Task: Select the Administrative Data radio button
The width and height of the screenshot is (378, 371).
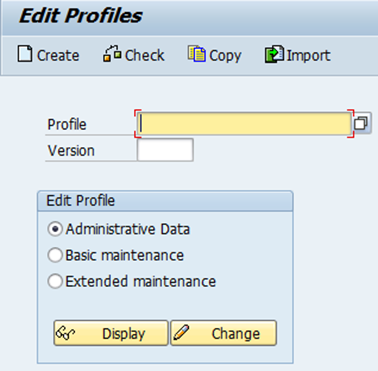Action: [x=55, y=229]
